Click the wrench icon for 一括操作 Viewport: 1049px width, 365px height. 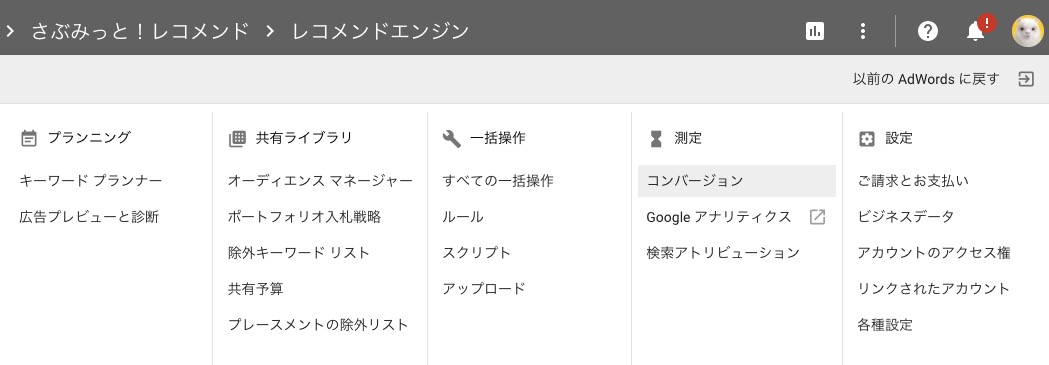452,138
